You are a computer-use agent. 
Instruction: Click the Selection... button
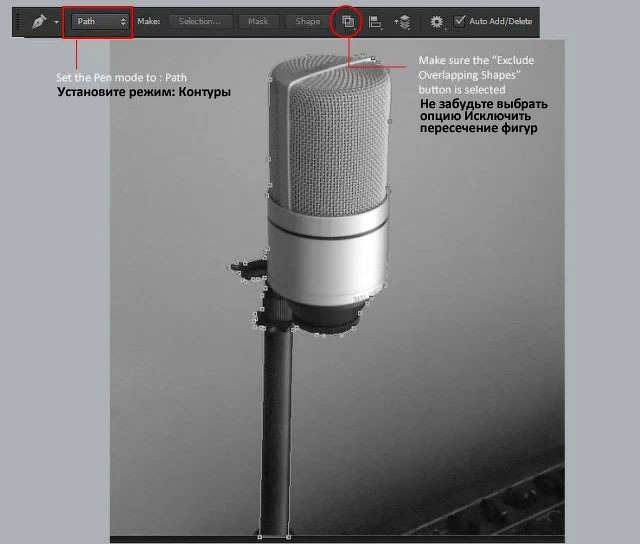pyautogui.click(x=200, y=21)
